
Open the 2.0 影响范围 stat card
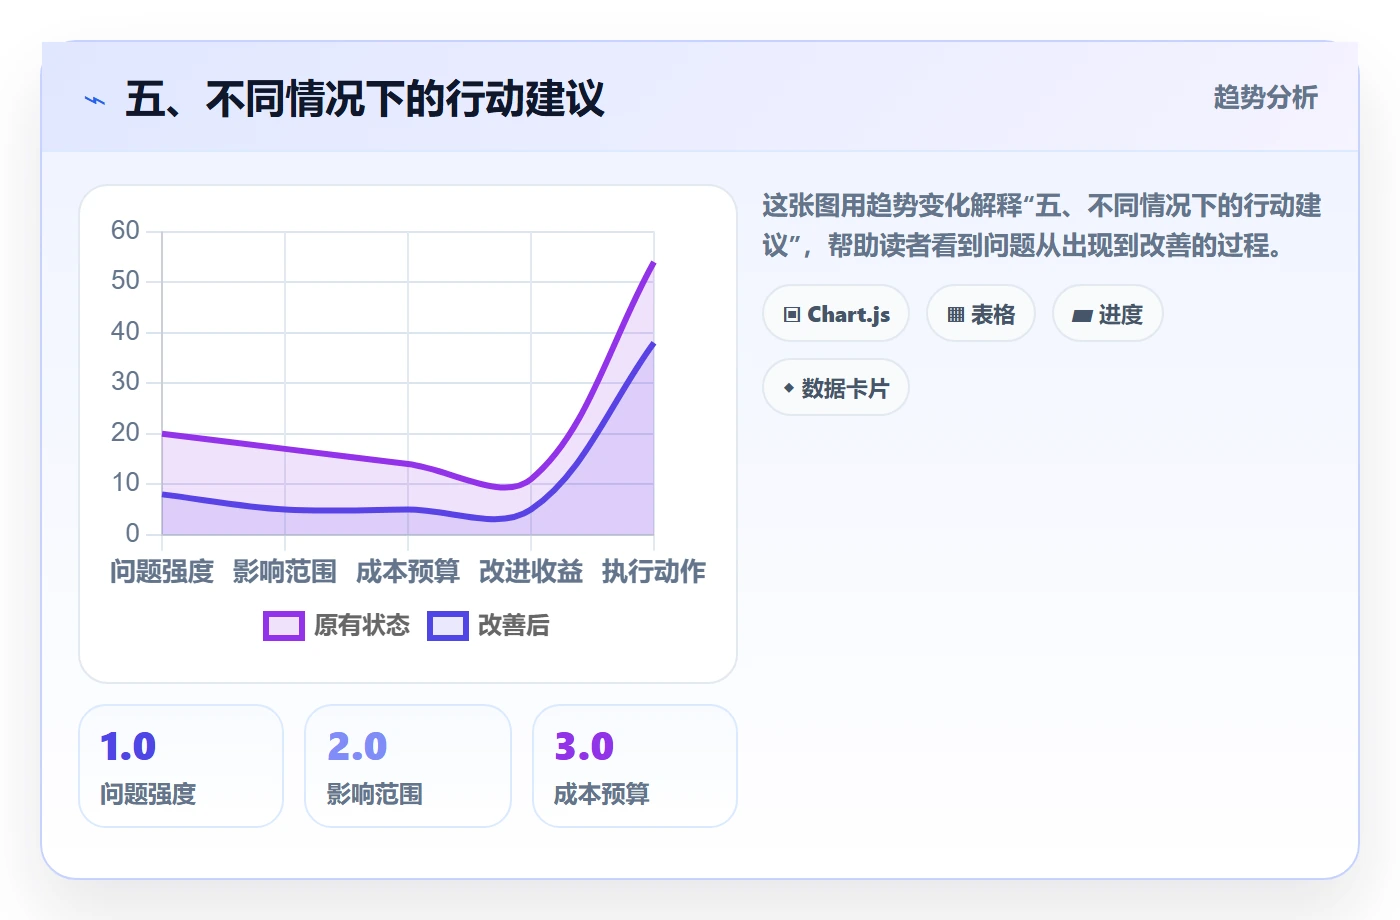[x=408, y=766]
